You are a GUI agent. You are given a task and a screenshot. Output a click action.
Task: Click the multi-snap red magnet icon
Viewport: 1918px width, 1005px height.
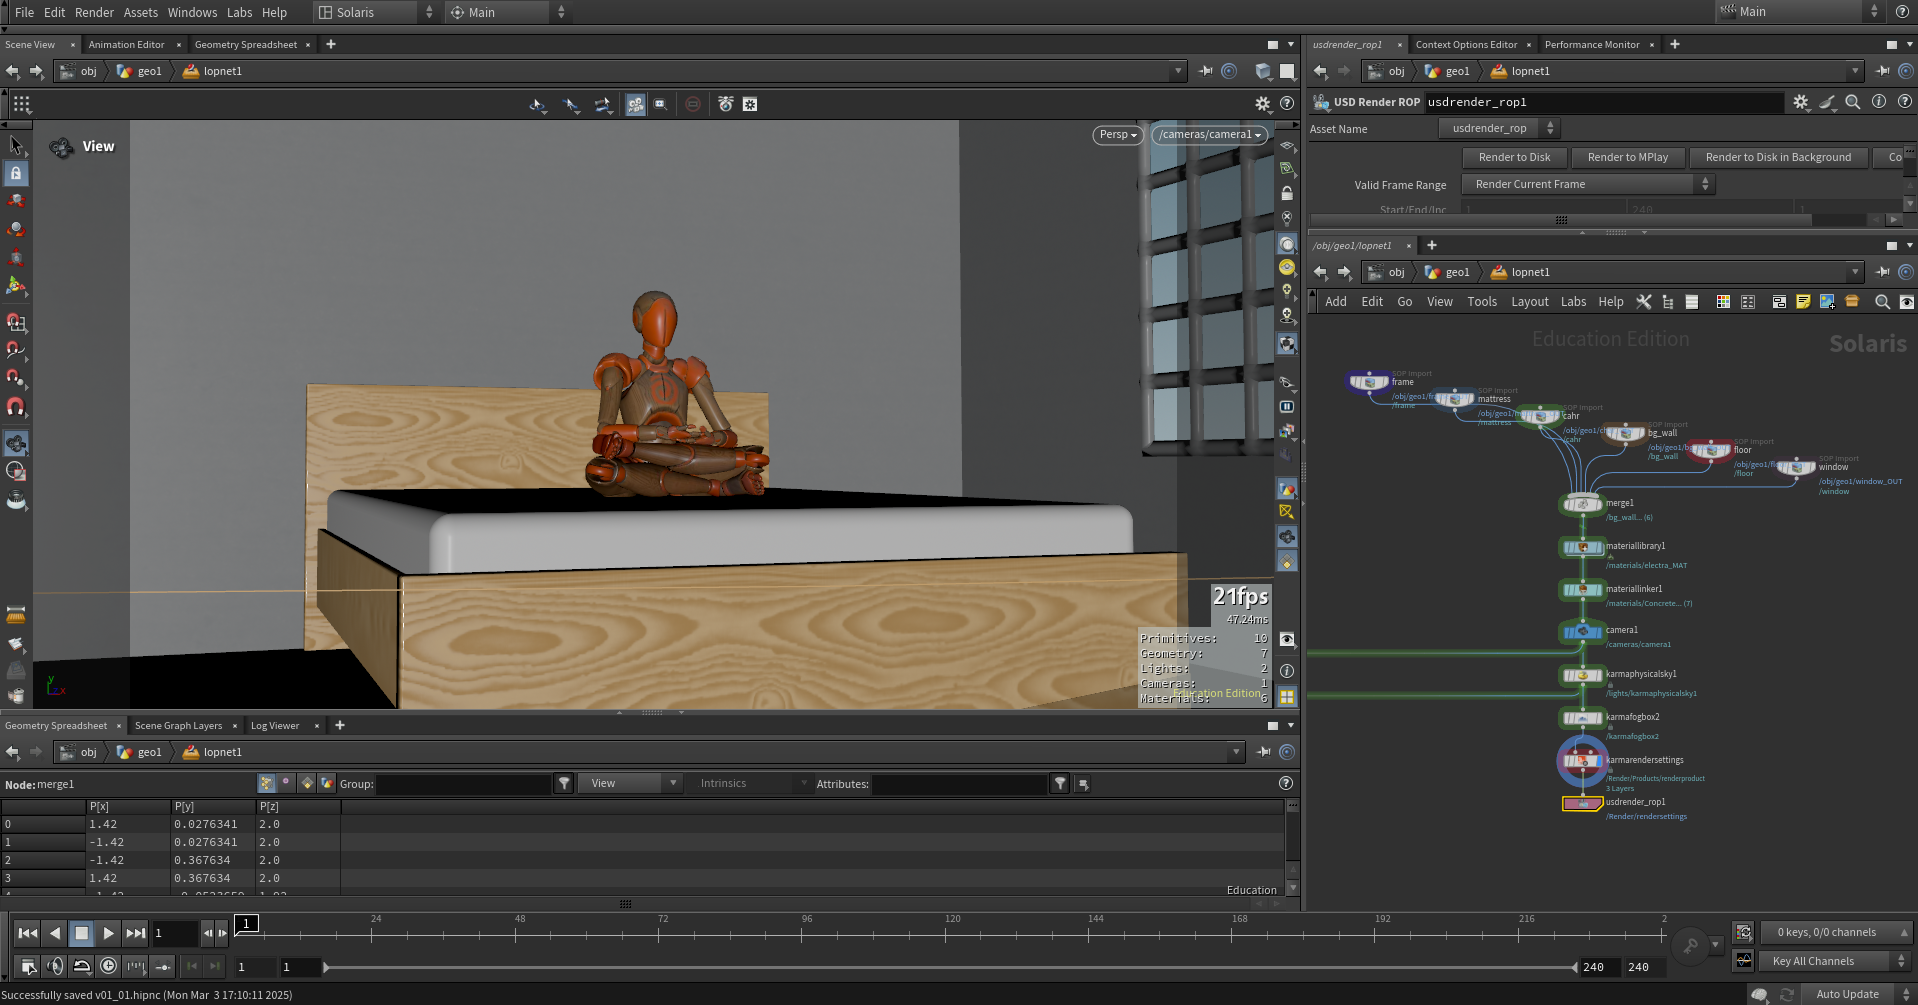(16, 406)
